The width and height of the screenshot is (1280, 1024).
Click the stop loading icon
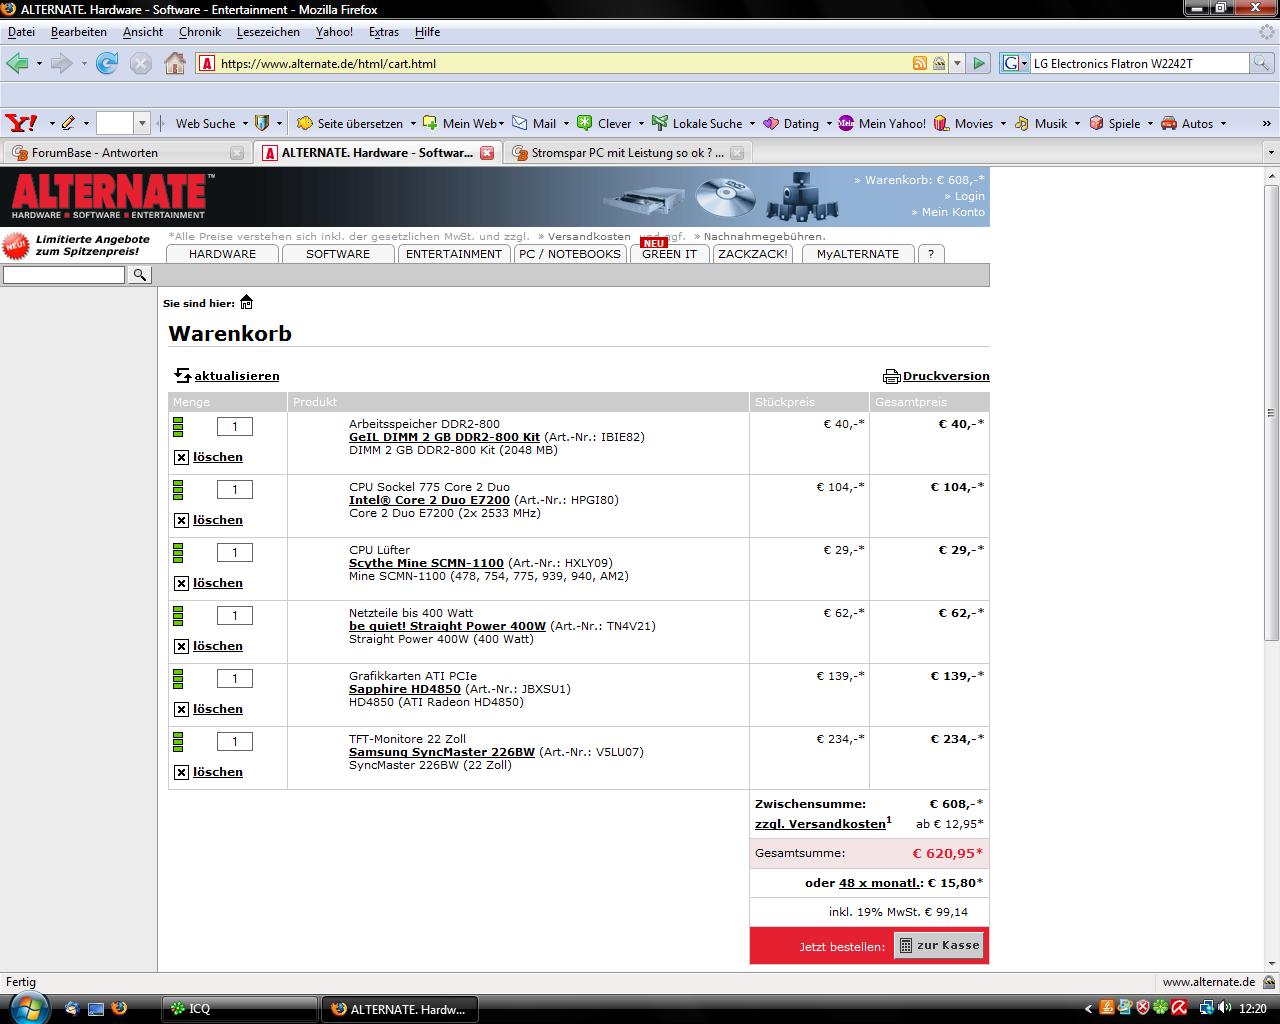[141, 63]
